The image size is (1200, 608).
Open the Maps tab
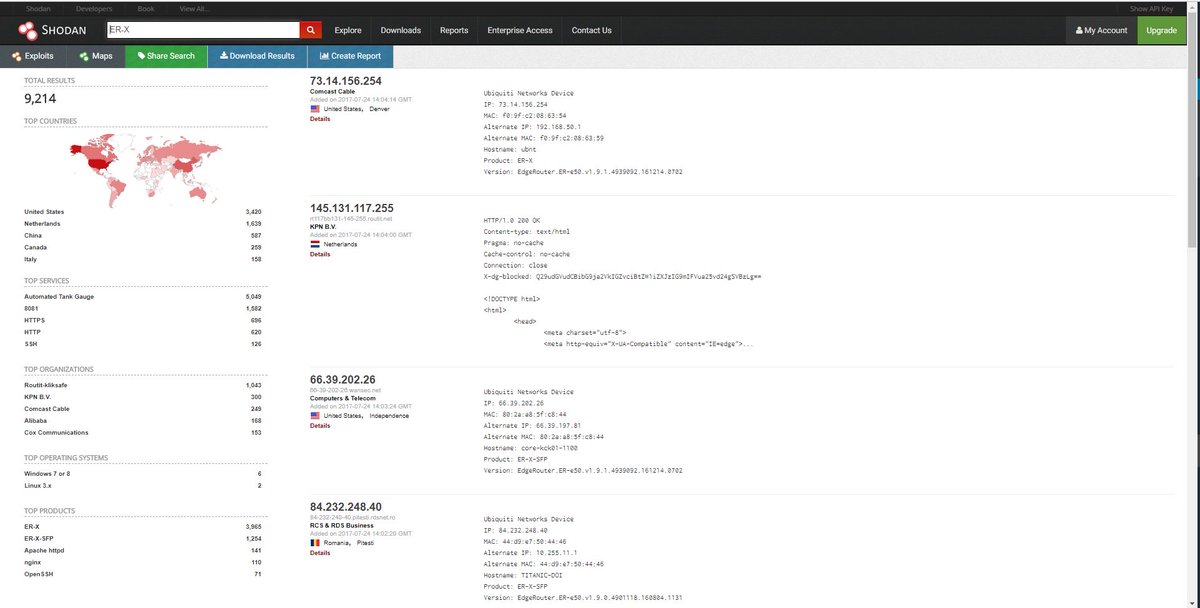click(x=96, y=56)
